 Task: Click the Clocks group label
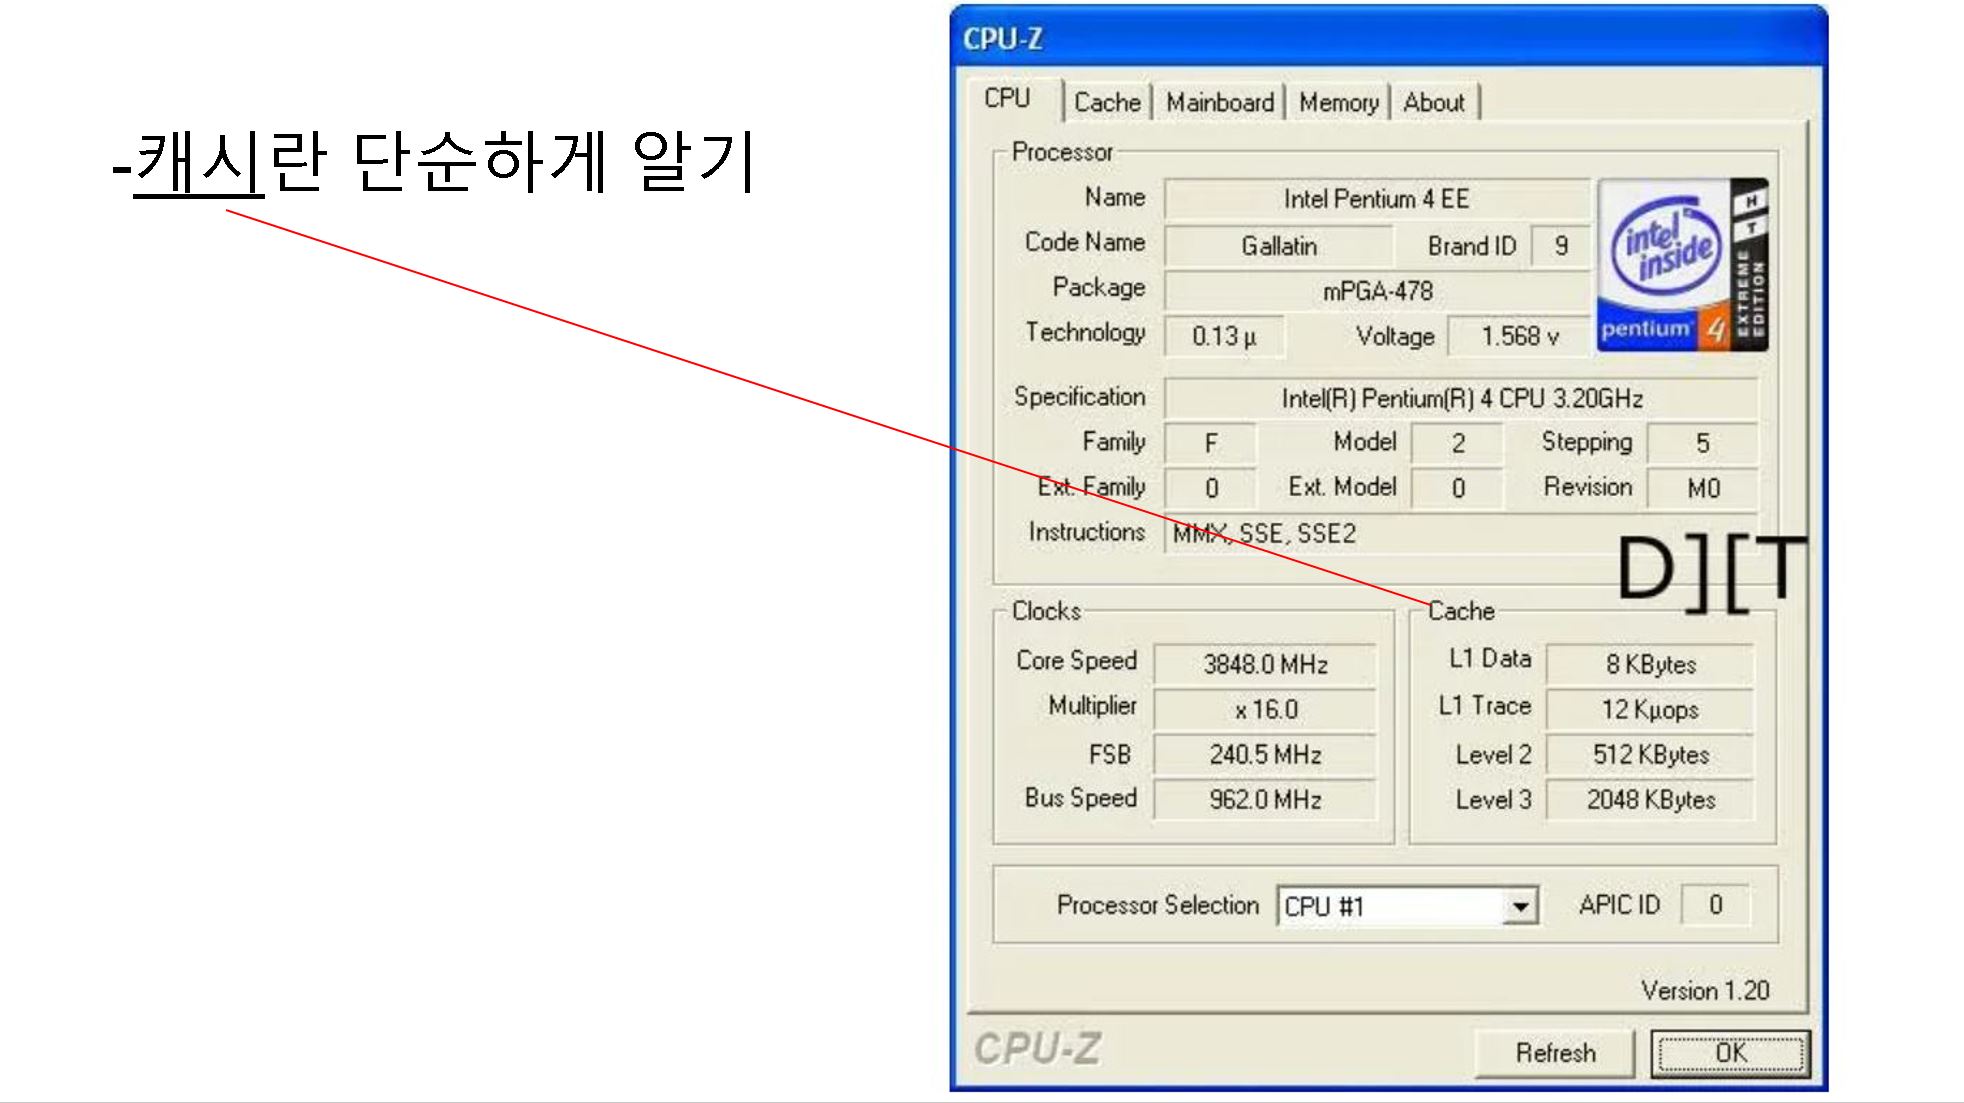(1046, 611)
